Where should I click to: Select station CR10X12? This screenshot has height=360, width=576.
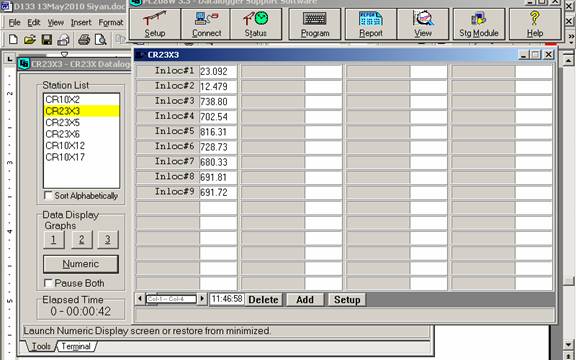[x=82, y=145]
